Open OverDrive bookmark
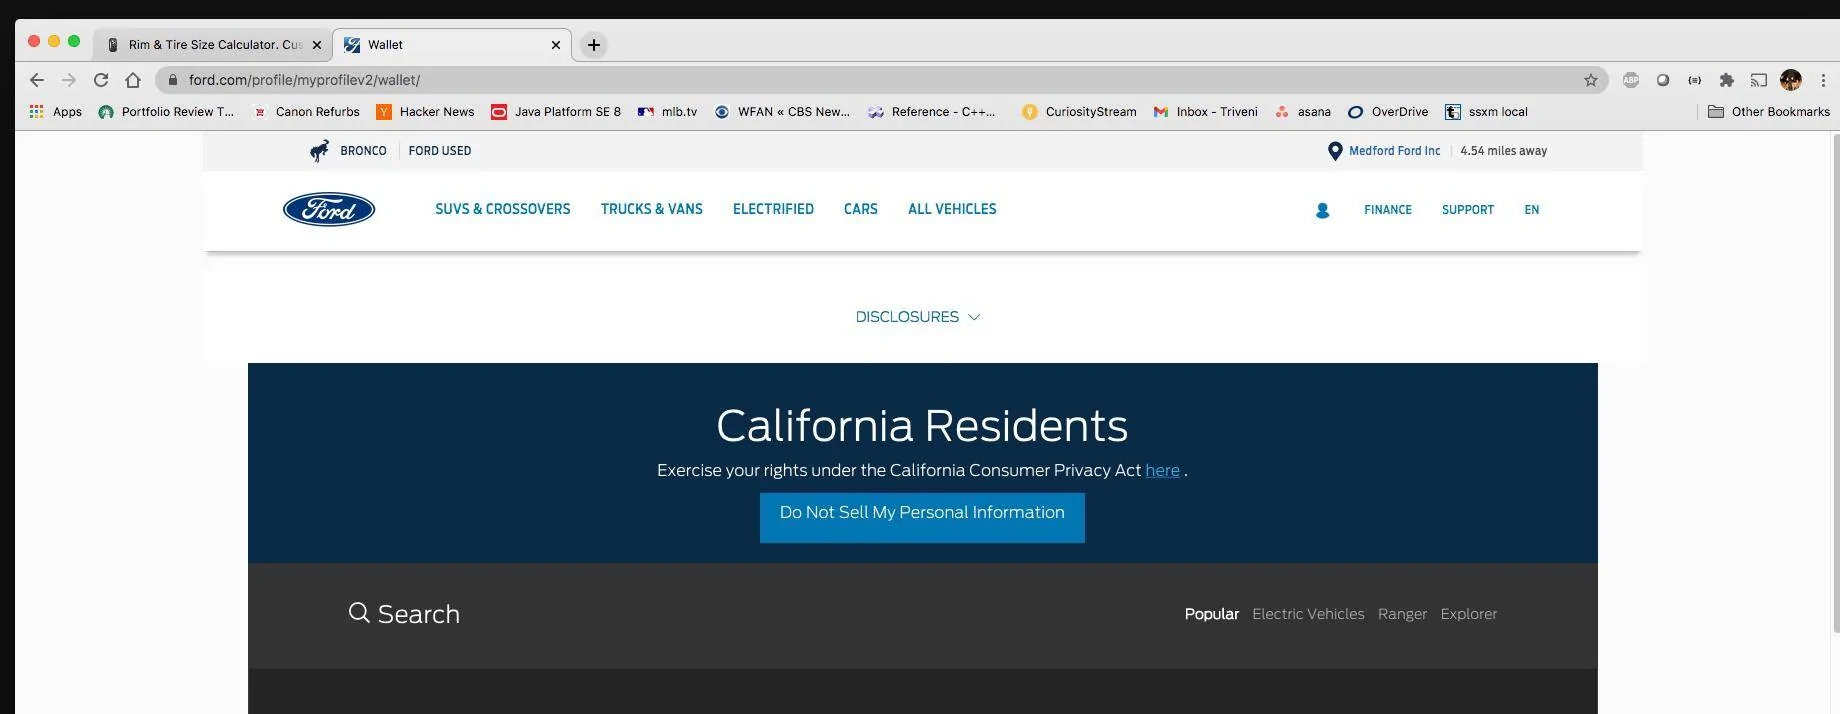 [1388, 112]
